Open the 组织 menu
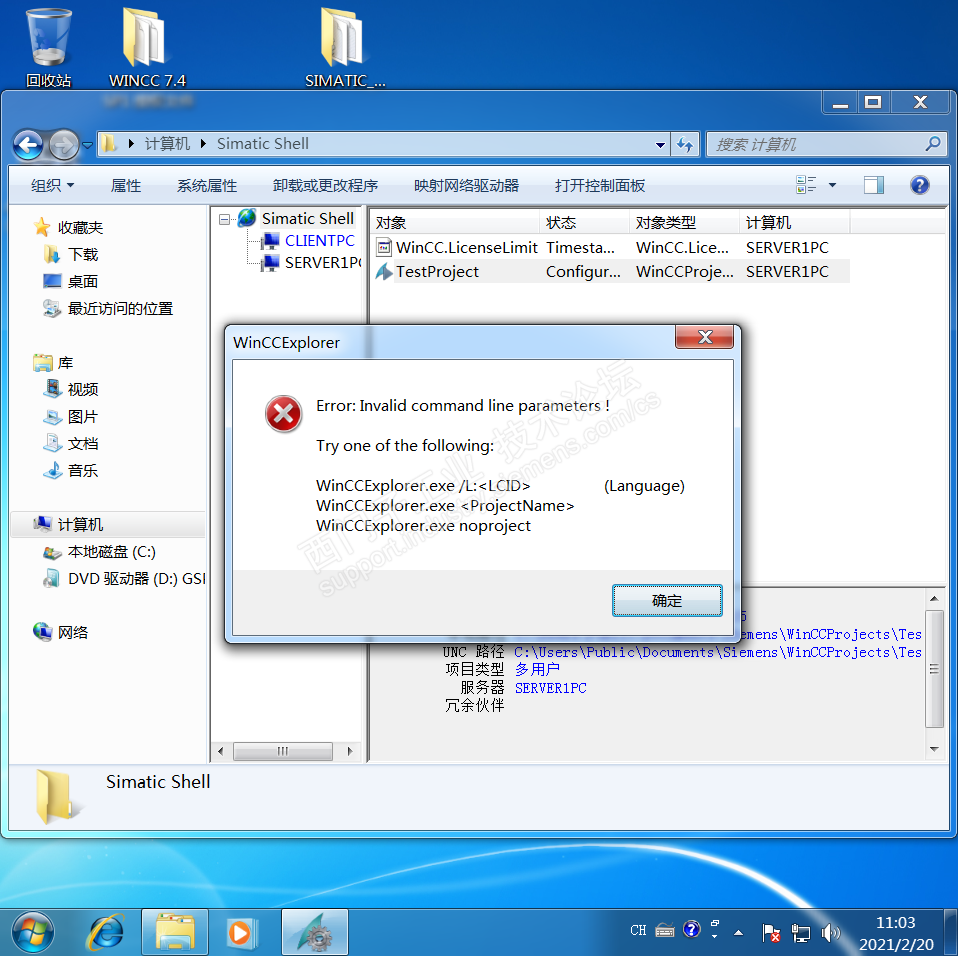This screenshot has width=958, height=956. pos(53,185)
